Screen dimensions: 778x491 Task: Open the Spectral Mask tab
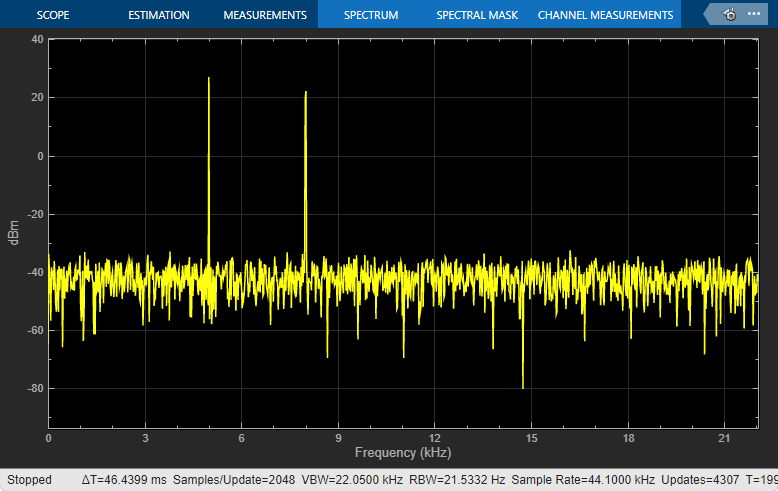pos(477,15)
